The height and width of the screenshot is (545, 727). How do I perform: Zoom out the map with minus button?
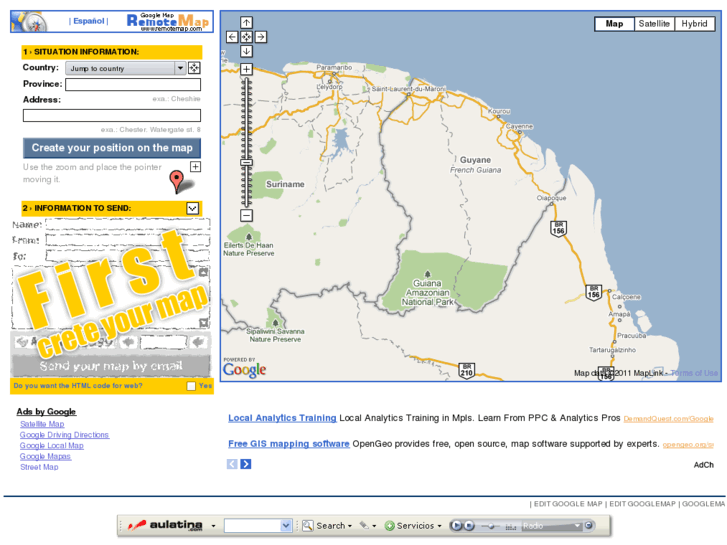point(246,215)
